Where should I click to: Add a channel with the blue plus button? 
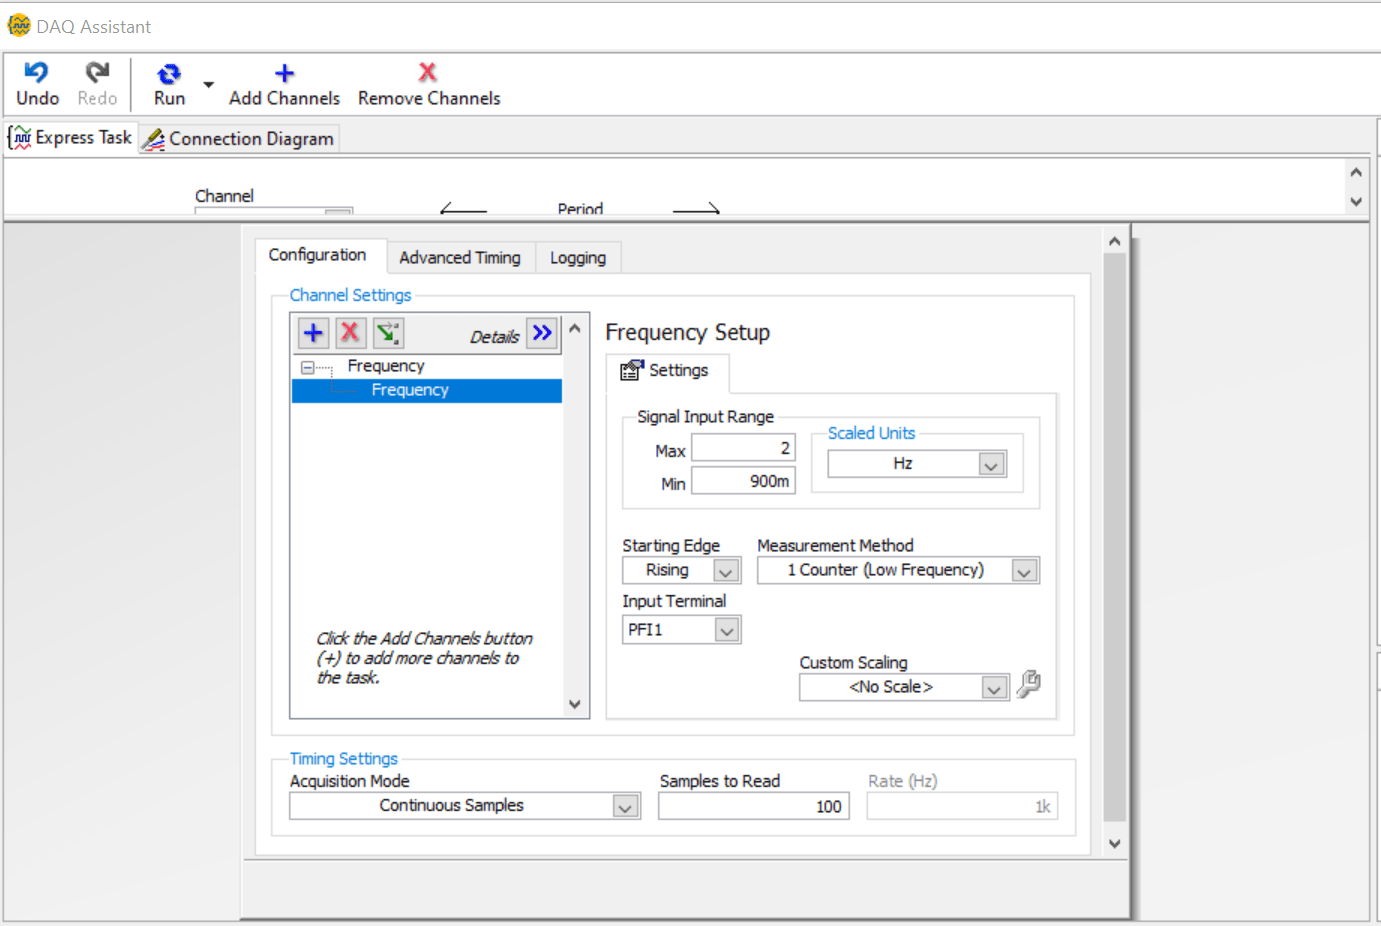pos(313,333)
